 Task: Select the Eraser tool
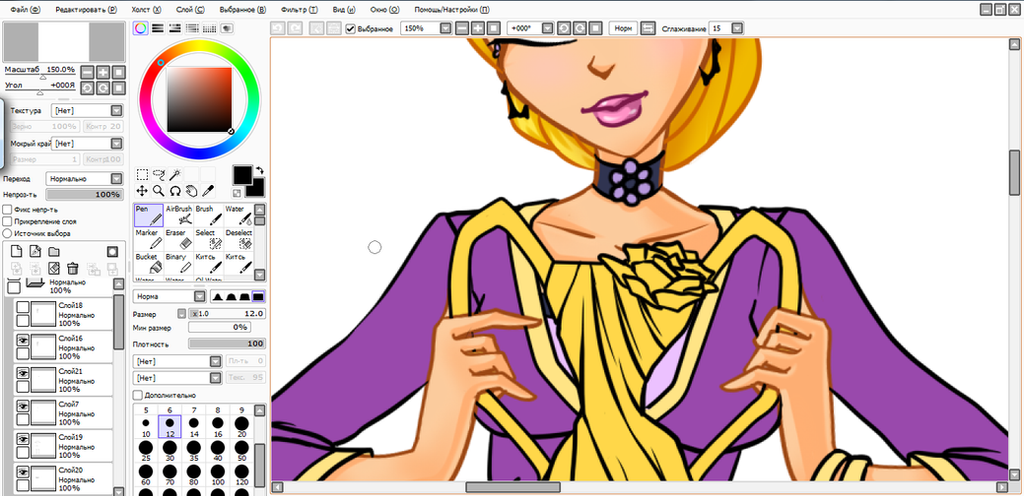coord(178,239)
